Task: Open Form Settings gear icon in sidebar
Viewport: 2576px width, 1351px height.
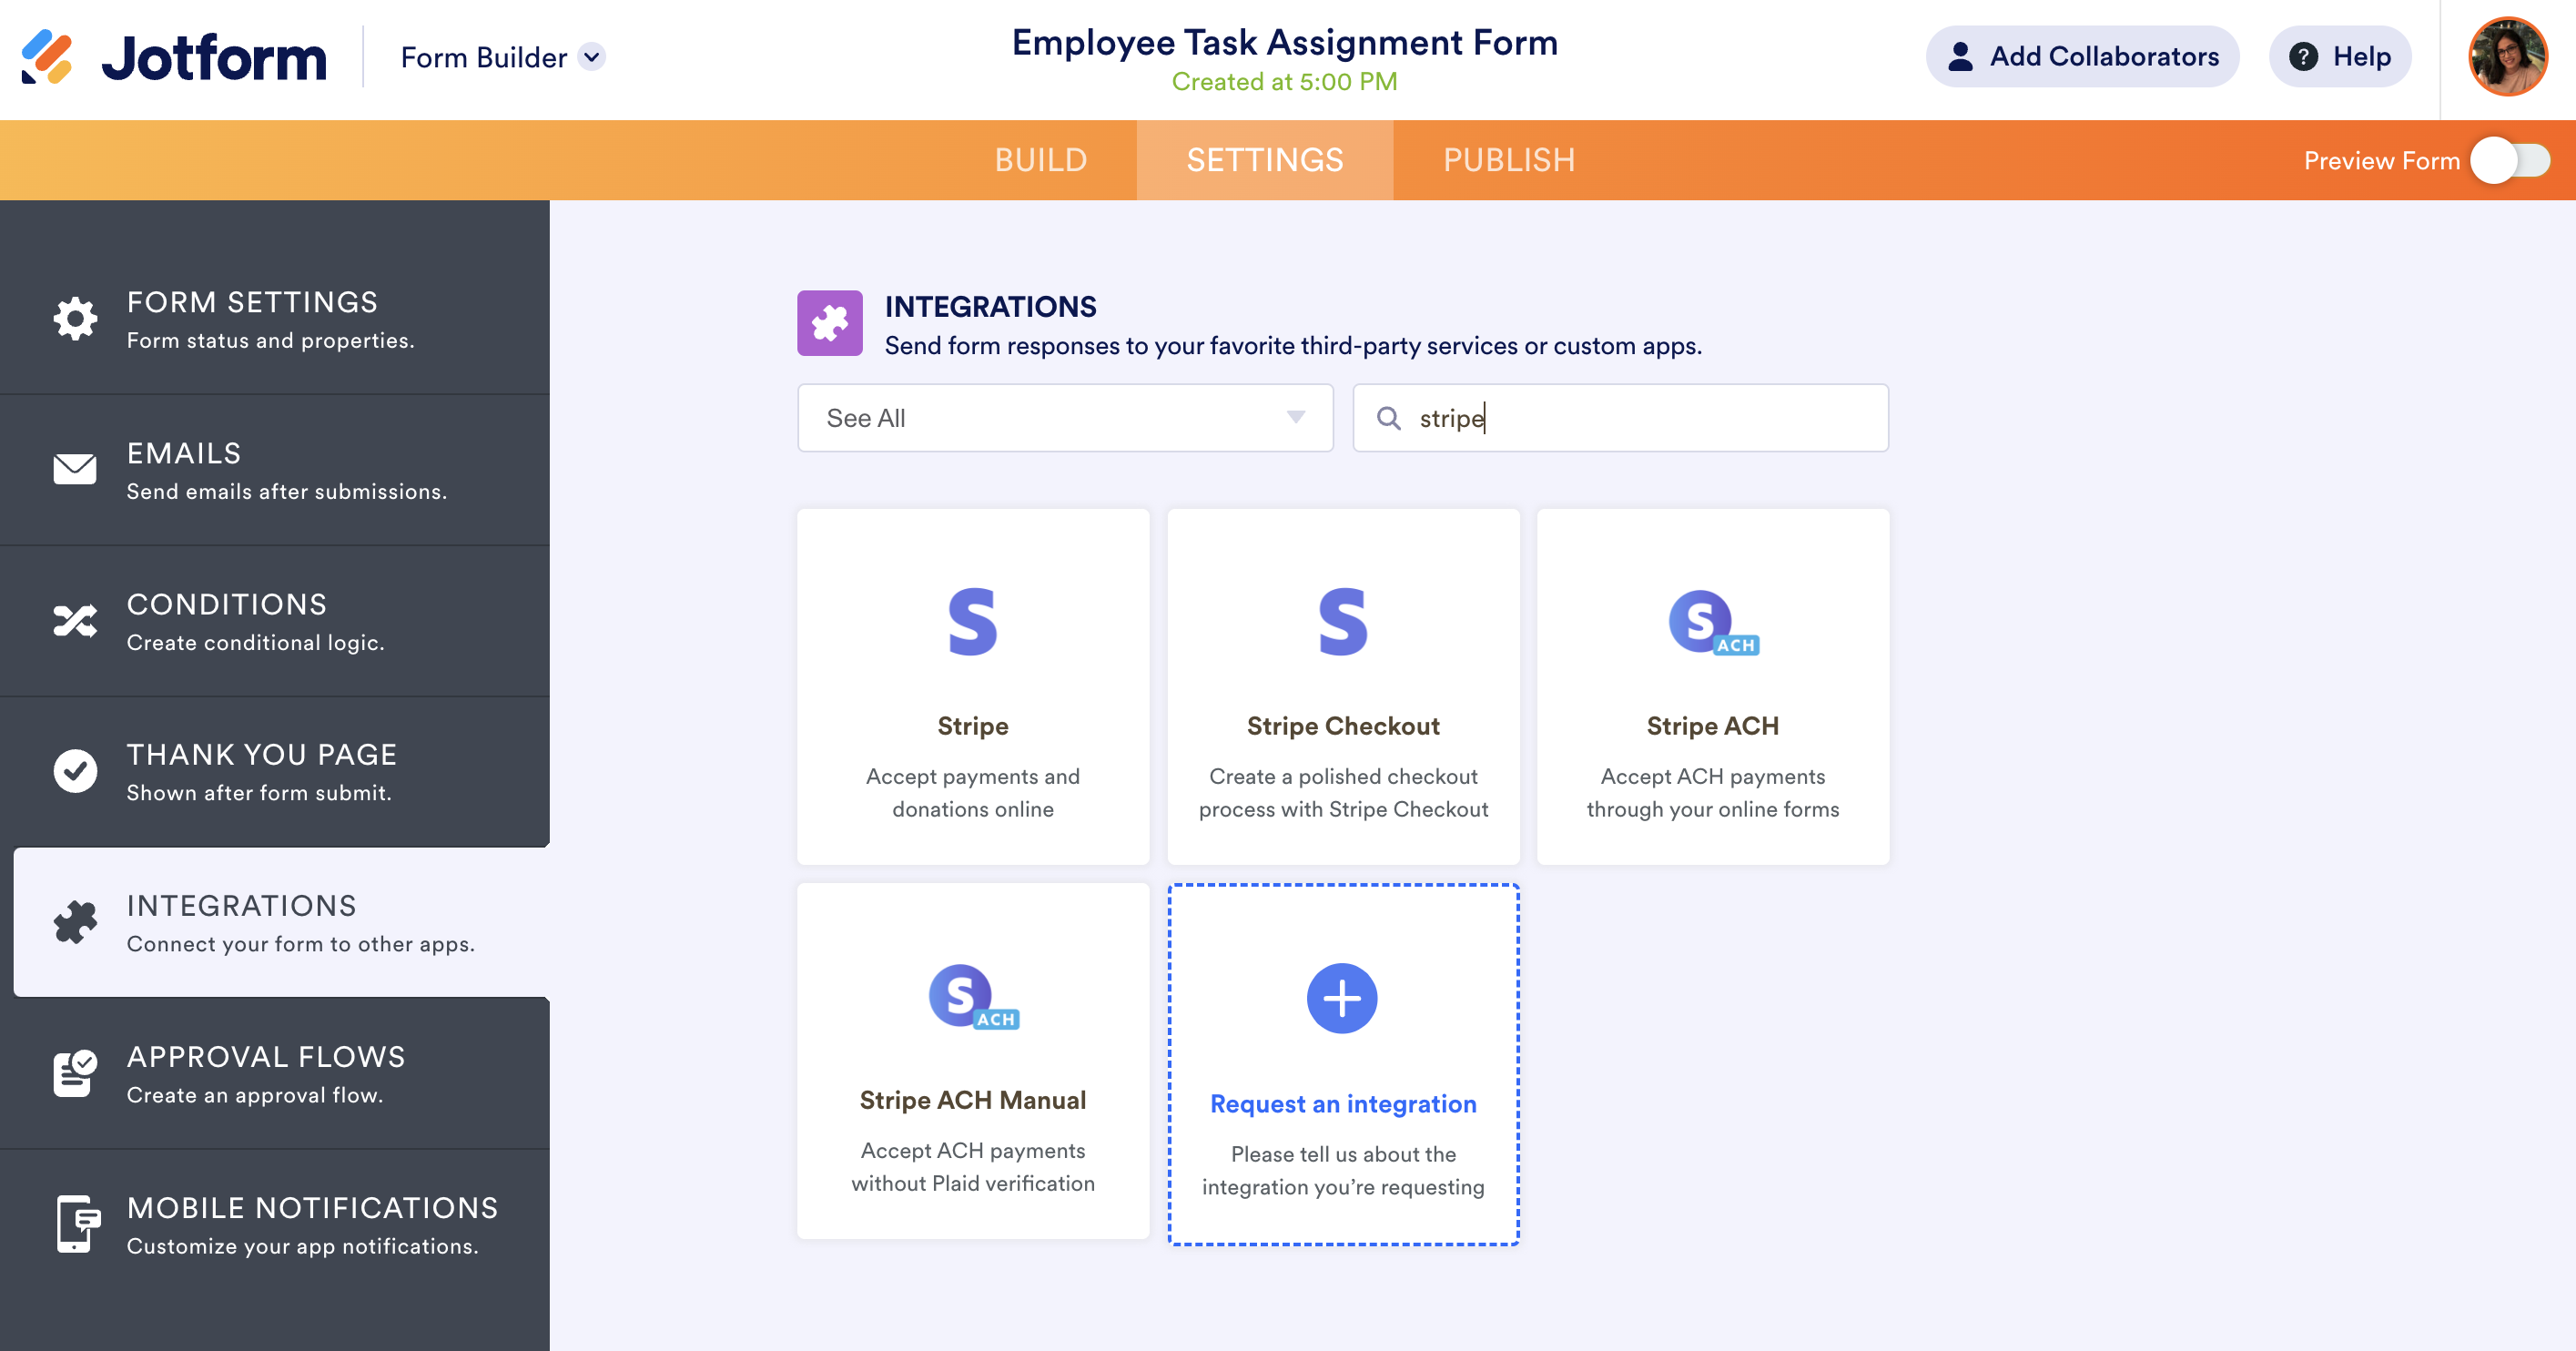Action: click(75, 319)
